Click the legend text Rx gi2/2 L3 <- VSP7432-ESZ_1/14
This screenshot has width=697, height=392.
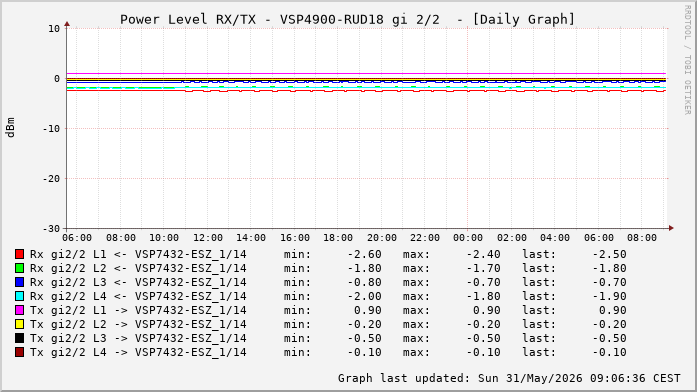138,282
